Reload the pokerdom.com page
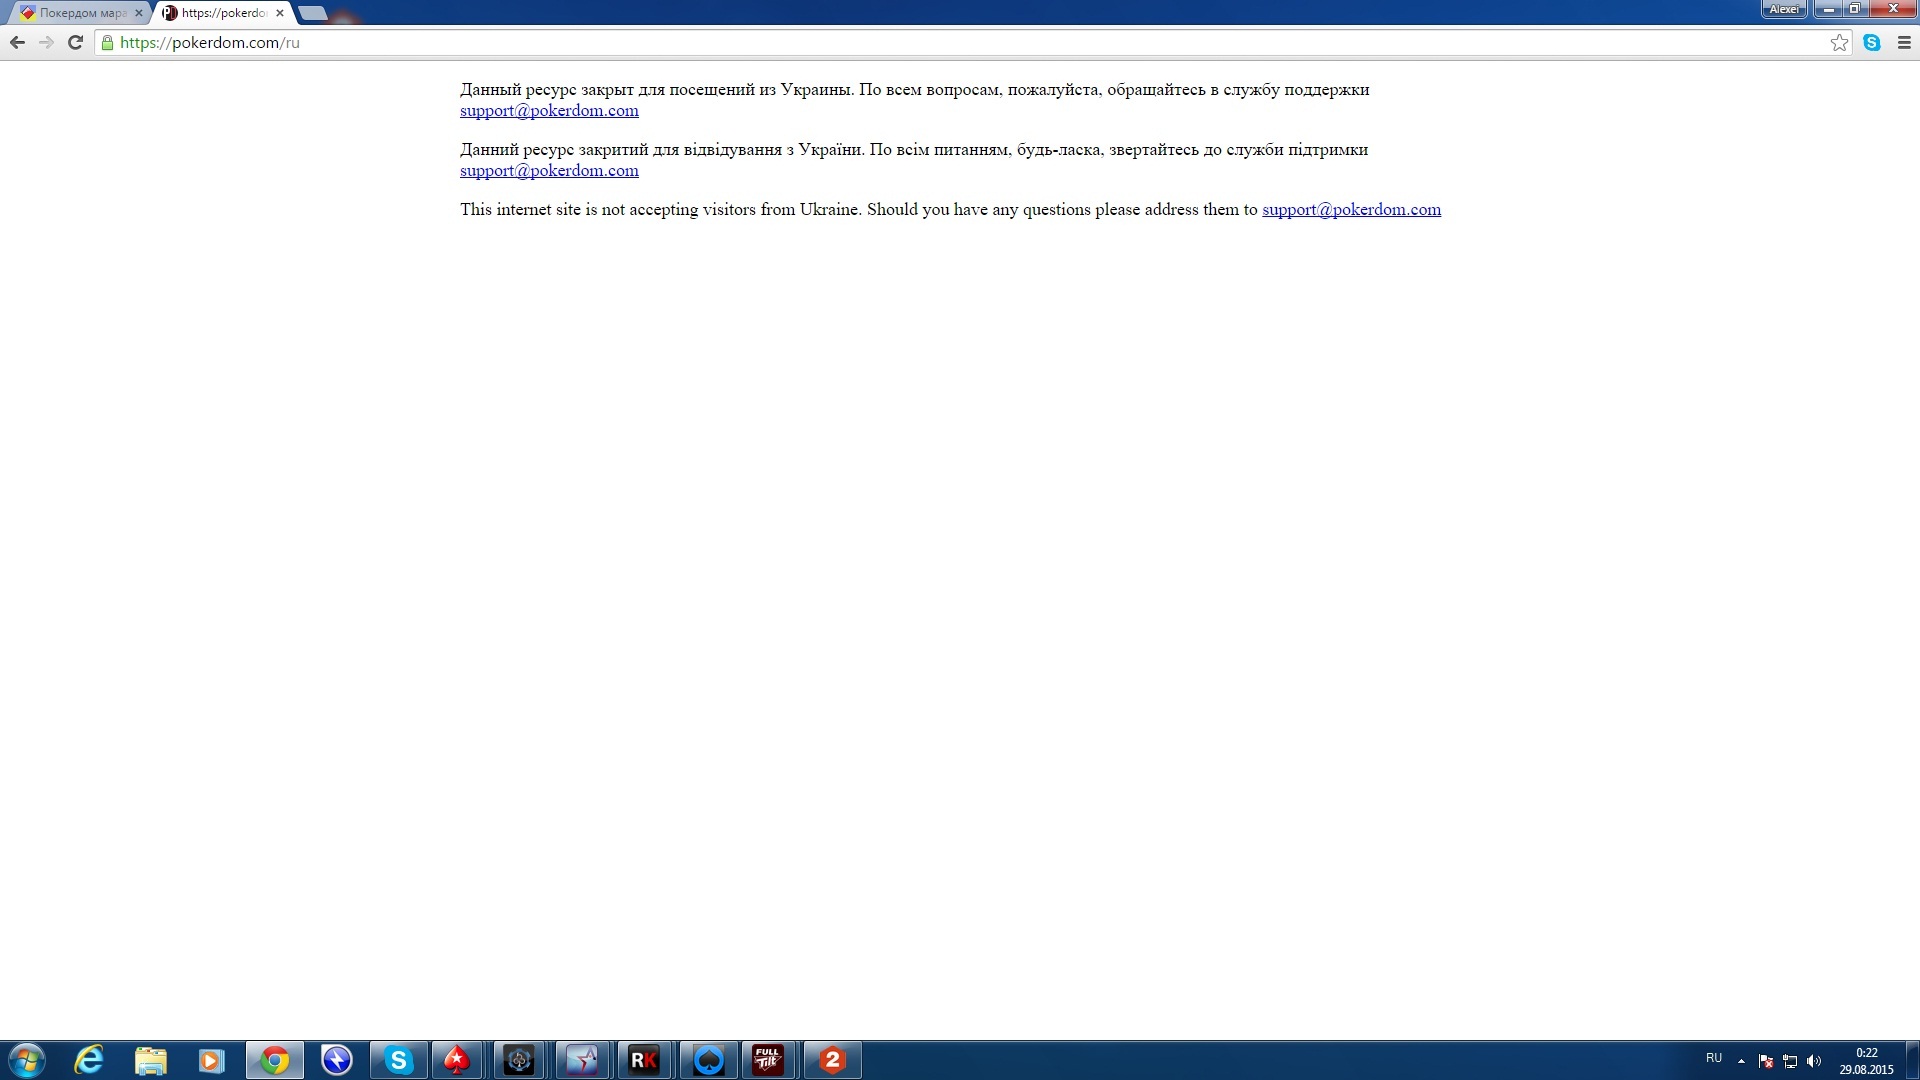 [x=75, y=42]
